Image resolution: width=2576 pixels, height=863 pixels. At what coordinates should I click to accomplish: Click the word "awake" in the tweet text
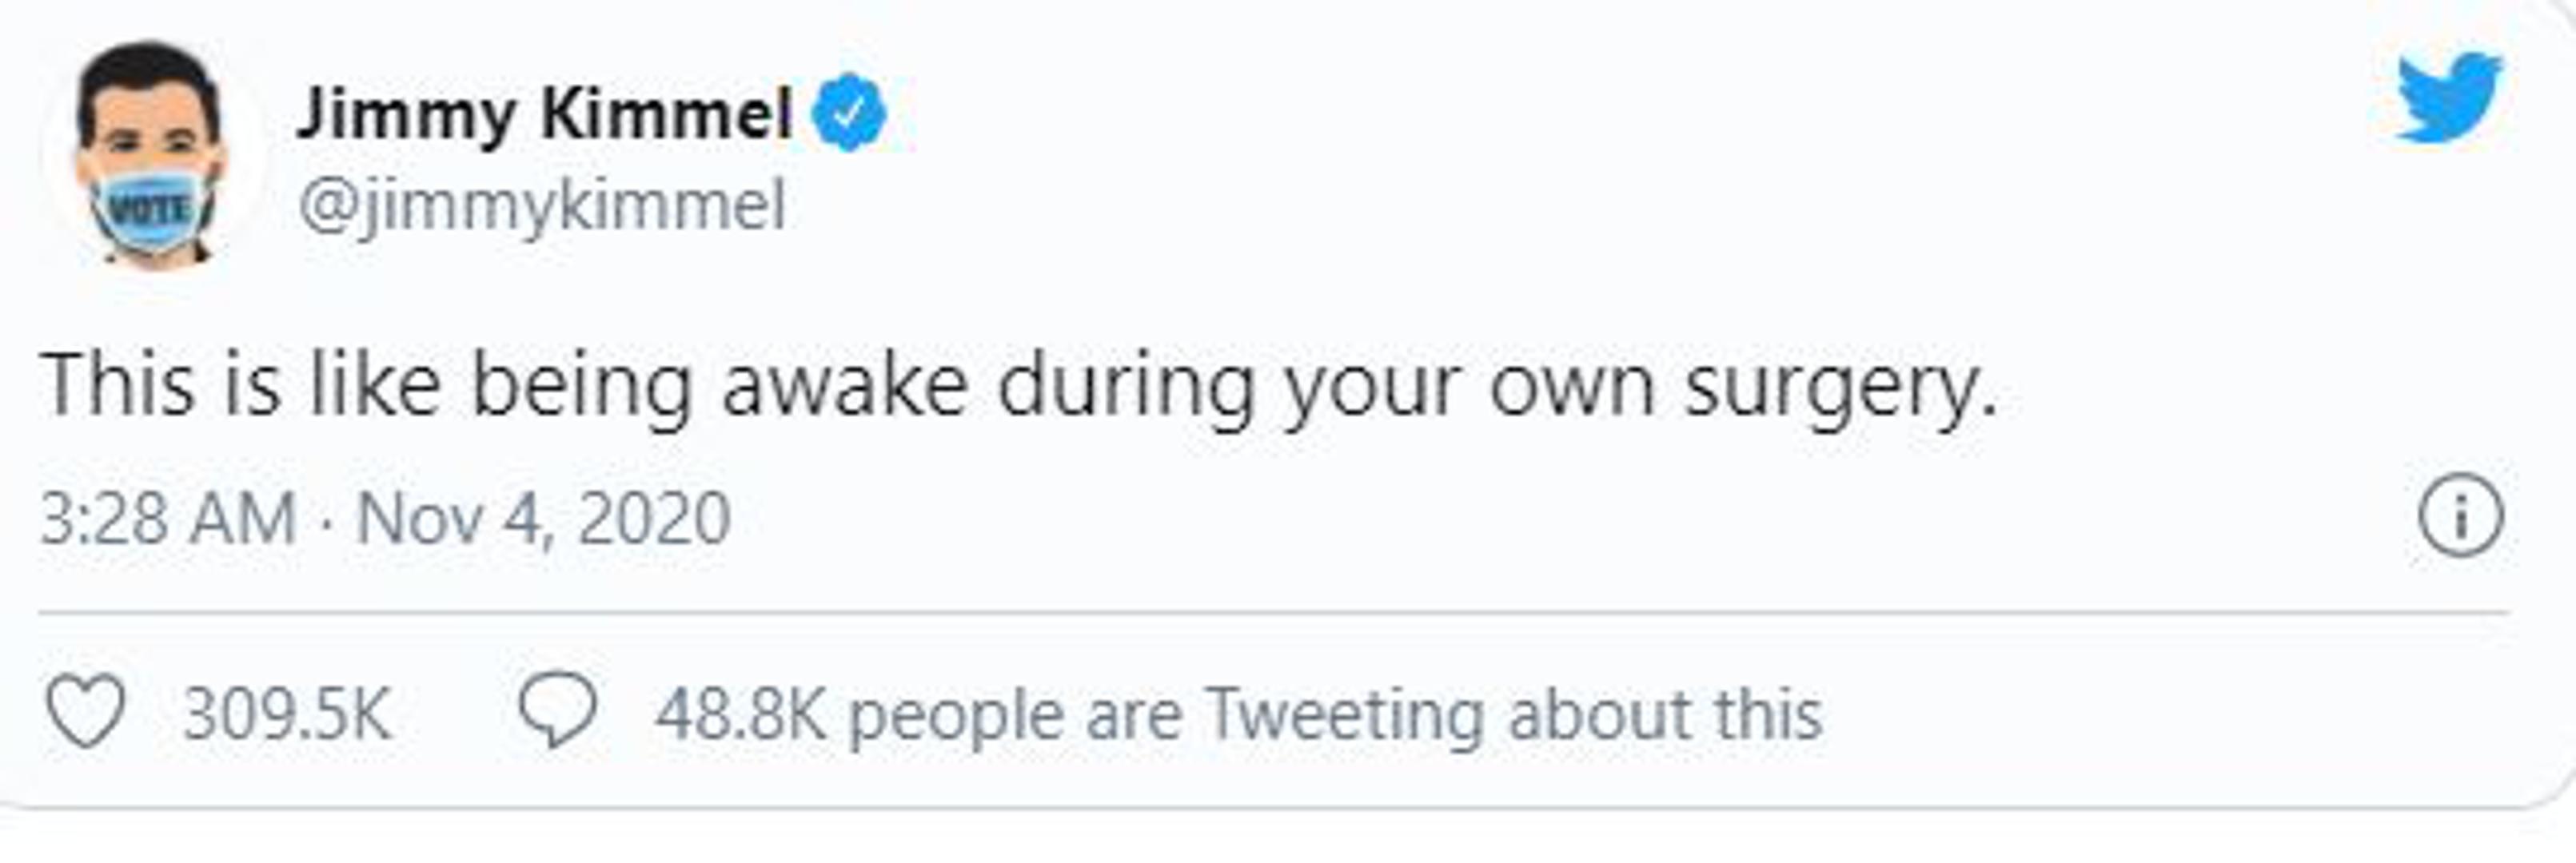coord(845,385)
